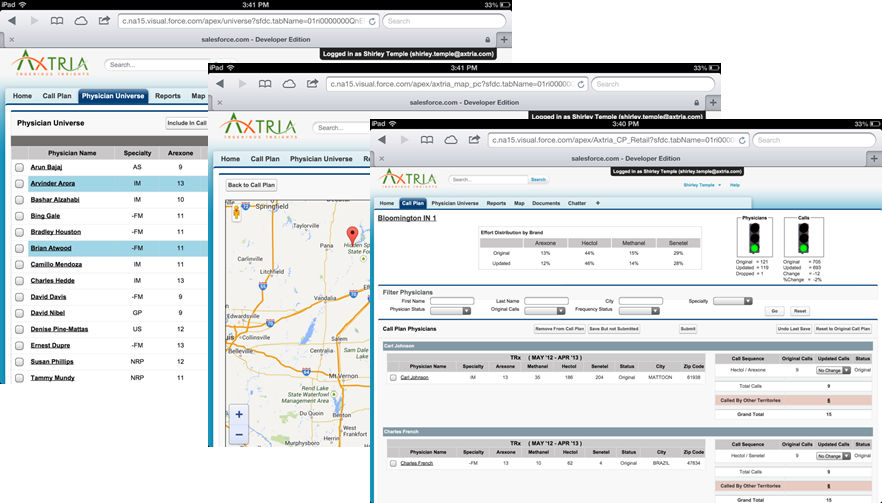Tick the checkbox for Arun Bajaj
882x503 pixels.
tap(19, 168)
